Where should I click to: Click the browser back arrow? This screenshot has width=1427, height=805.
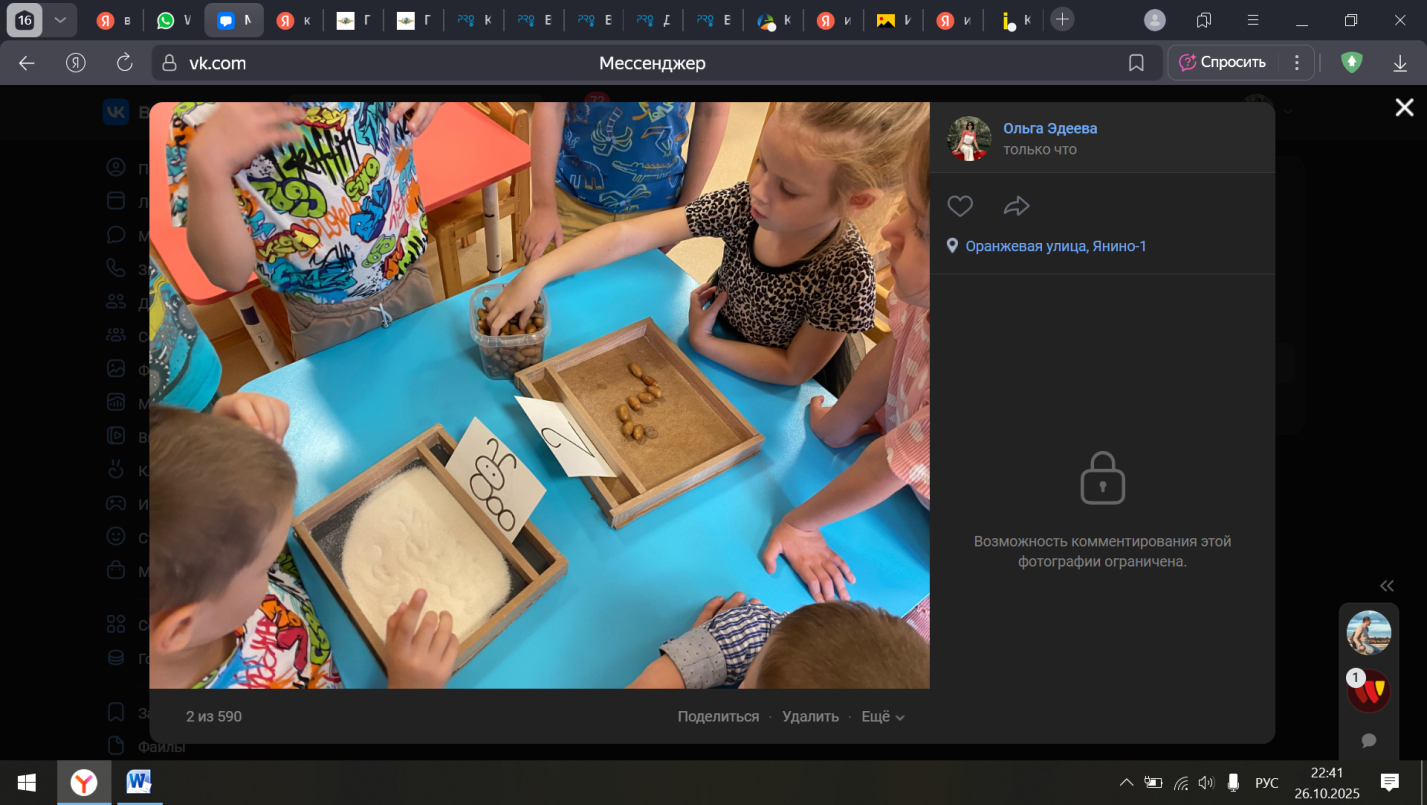27,63
